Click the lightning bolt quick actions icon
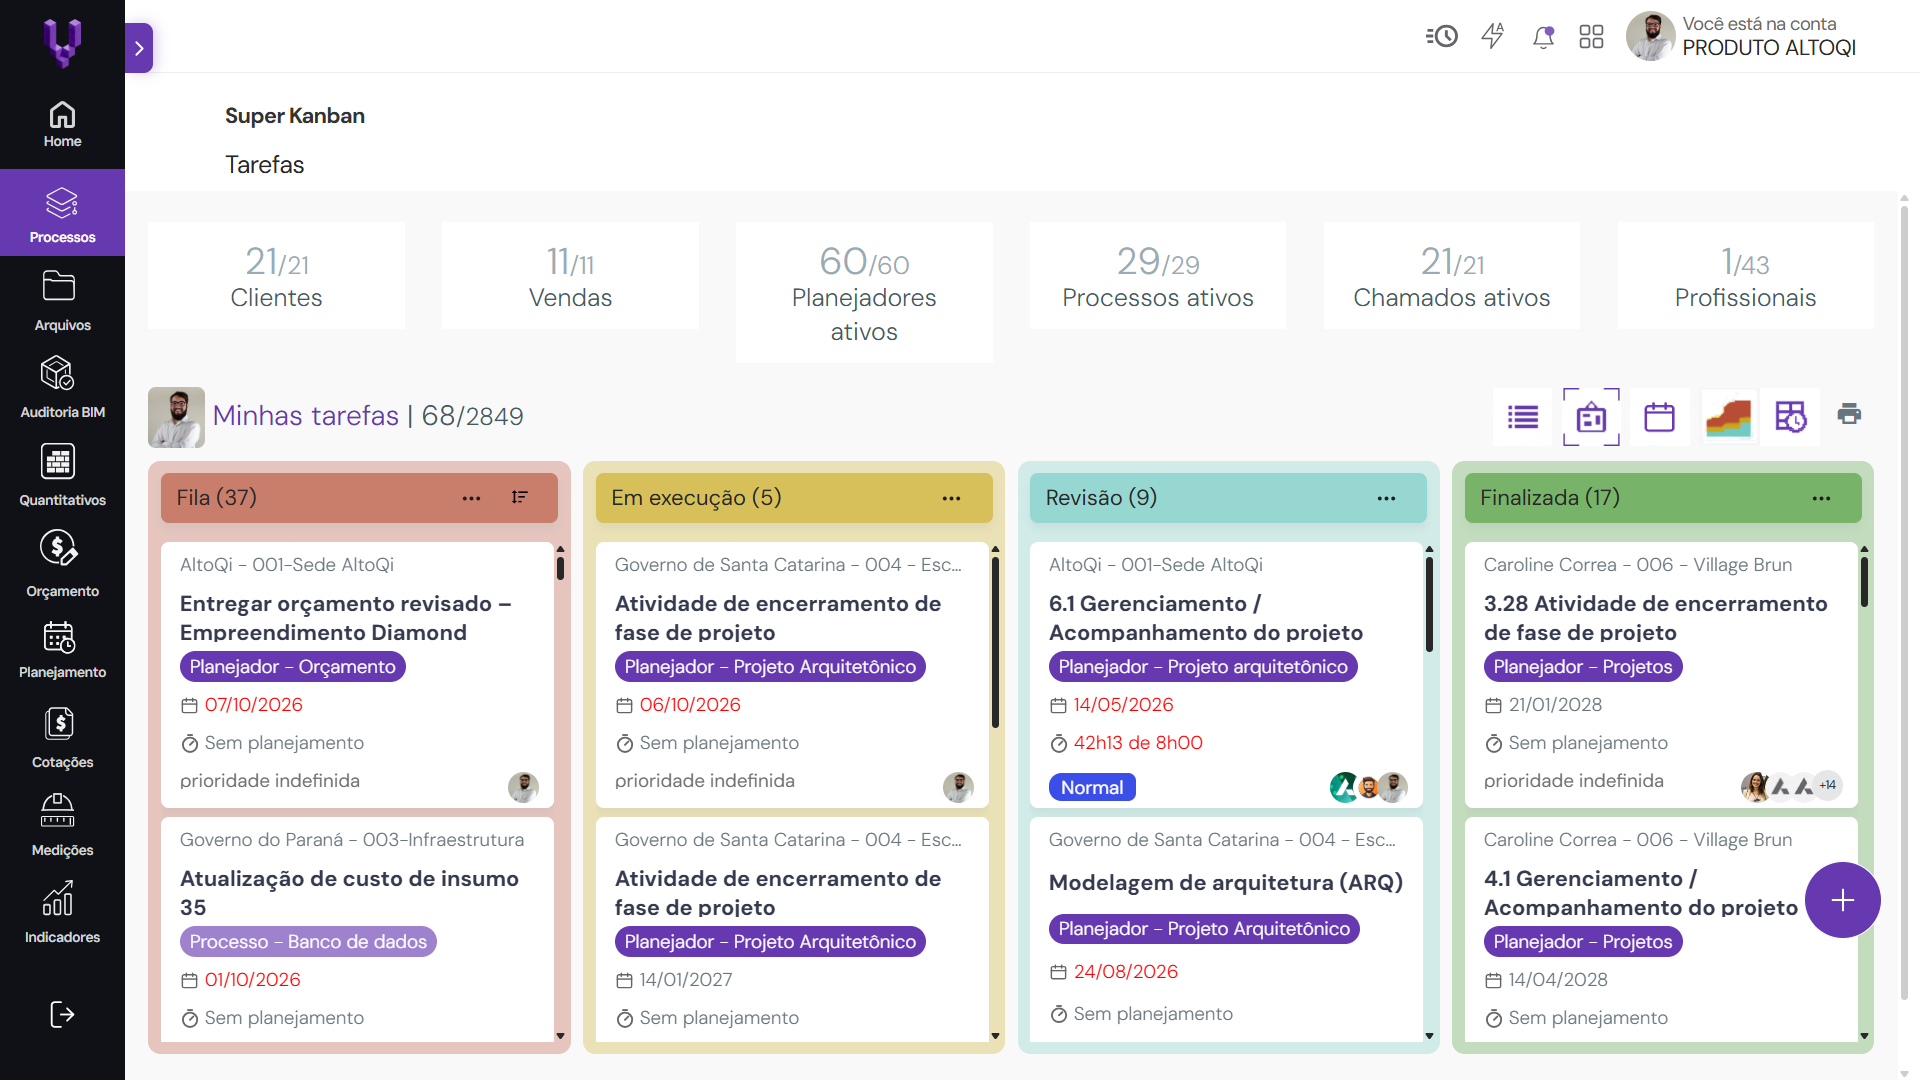1920x1080 pixels. coord(1493,37)
